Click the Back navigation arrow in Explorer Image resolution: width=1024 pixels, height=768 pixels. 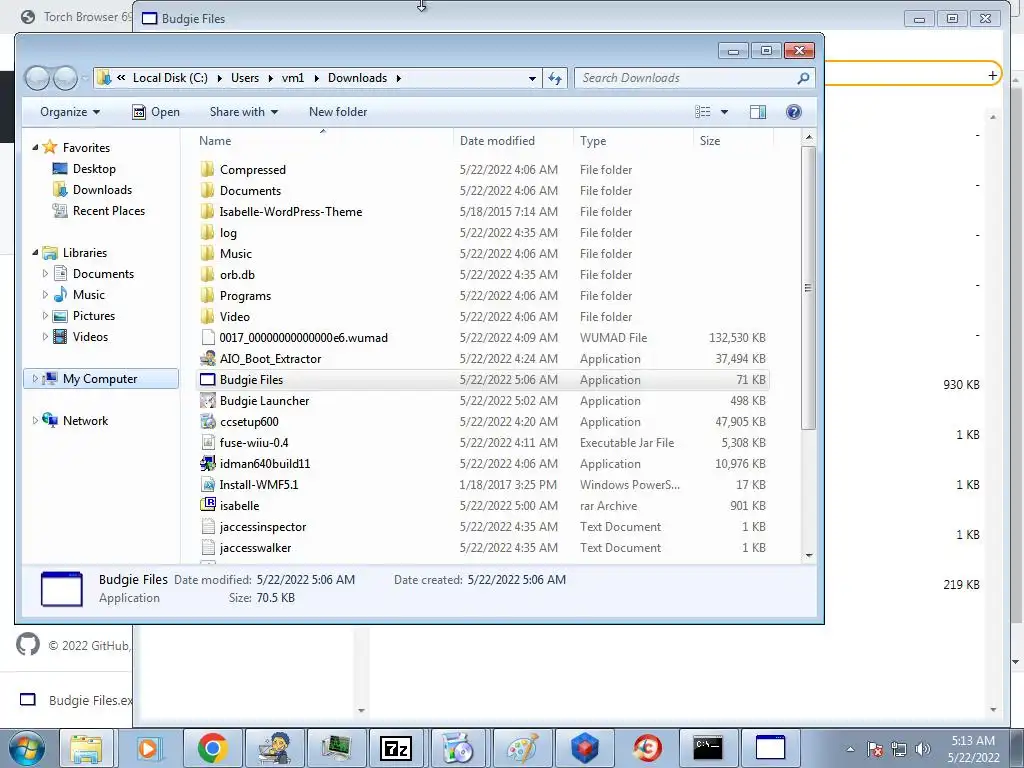pos(37,78)
